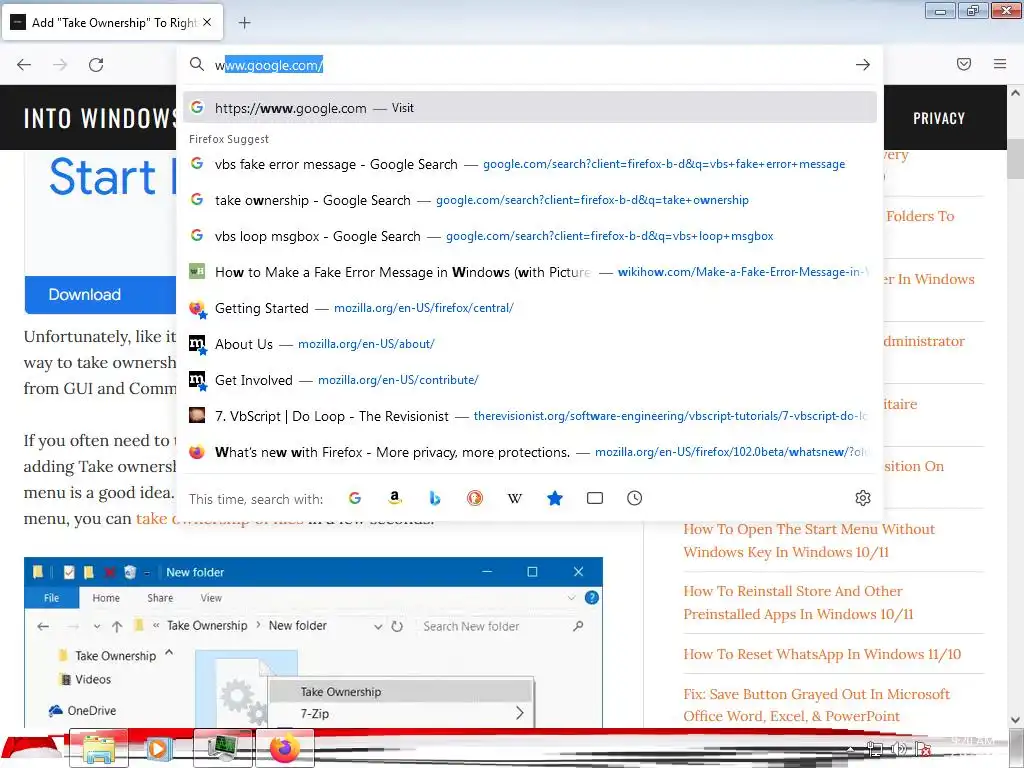Open take ownership Google Search suggestion
This screenshot has height=768, width=1024.
[530, 200]
